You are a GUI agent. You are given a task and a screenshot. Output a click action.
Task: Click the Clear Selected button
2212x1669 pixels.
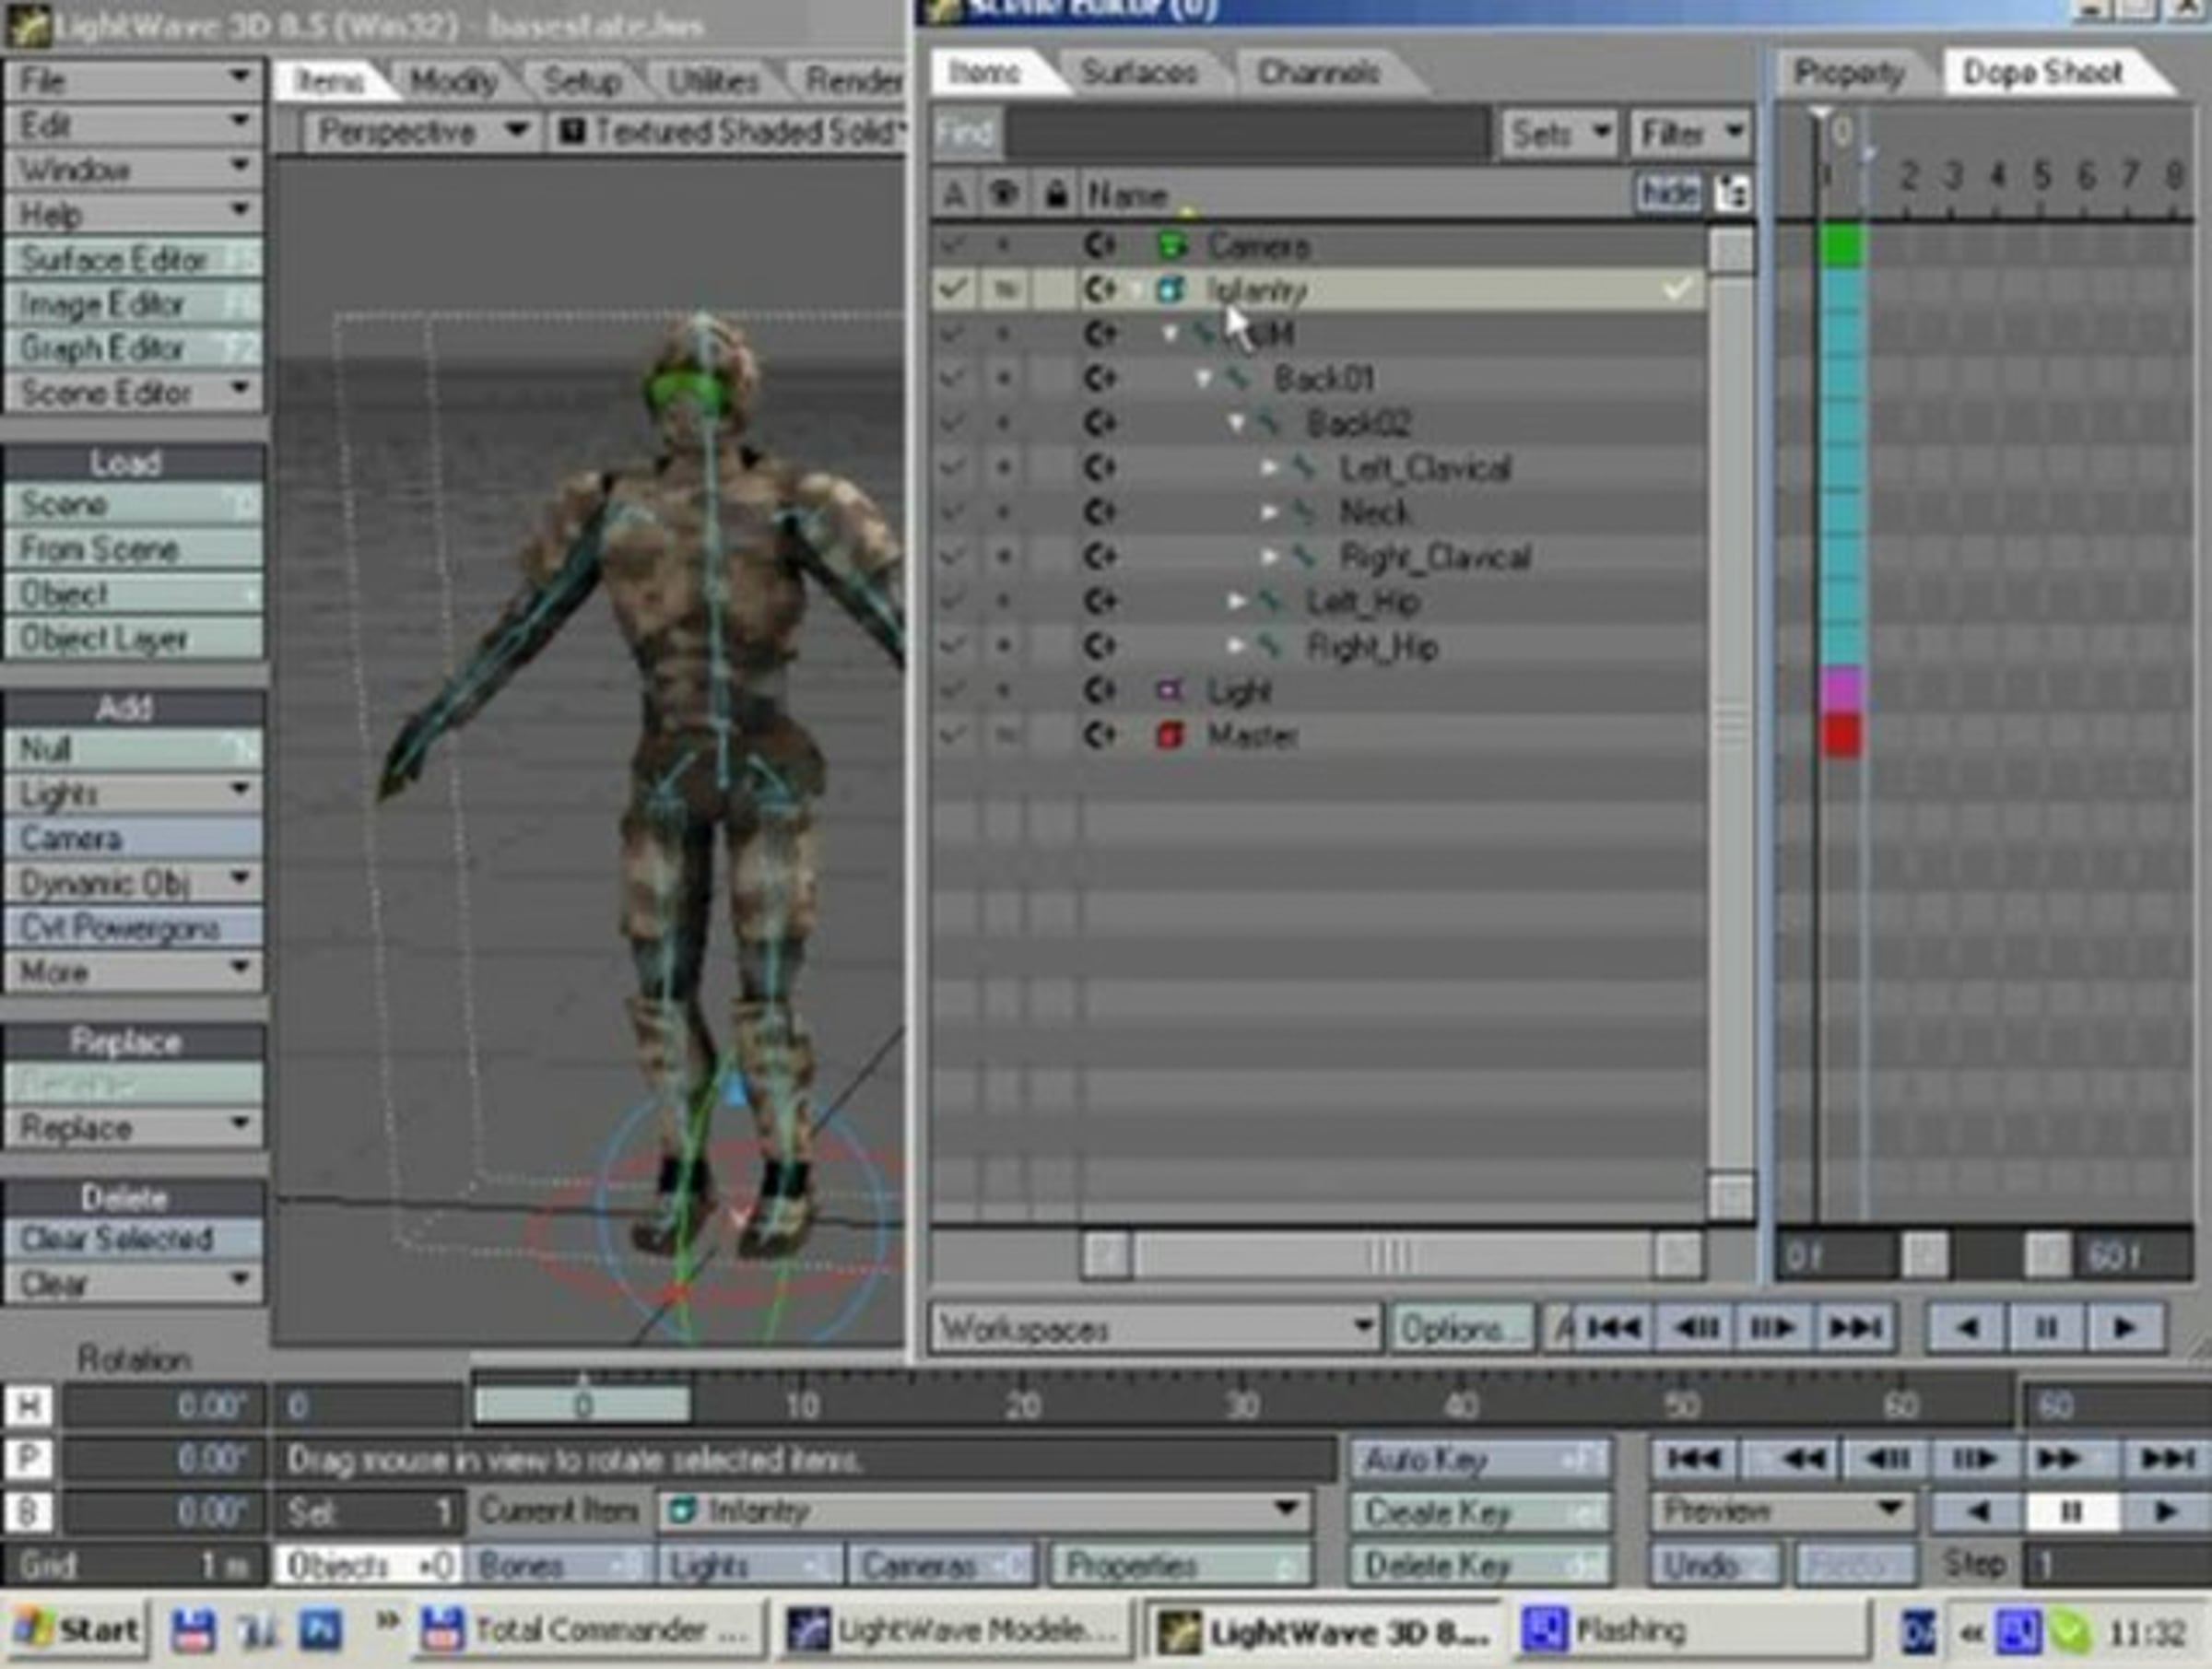(134, 1239)
